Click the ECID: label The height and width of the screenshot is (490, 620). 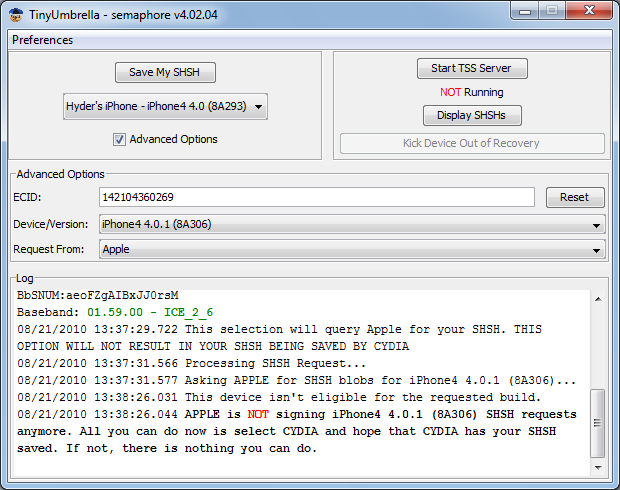pos(27,197)
